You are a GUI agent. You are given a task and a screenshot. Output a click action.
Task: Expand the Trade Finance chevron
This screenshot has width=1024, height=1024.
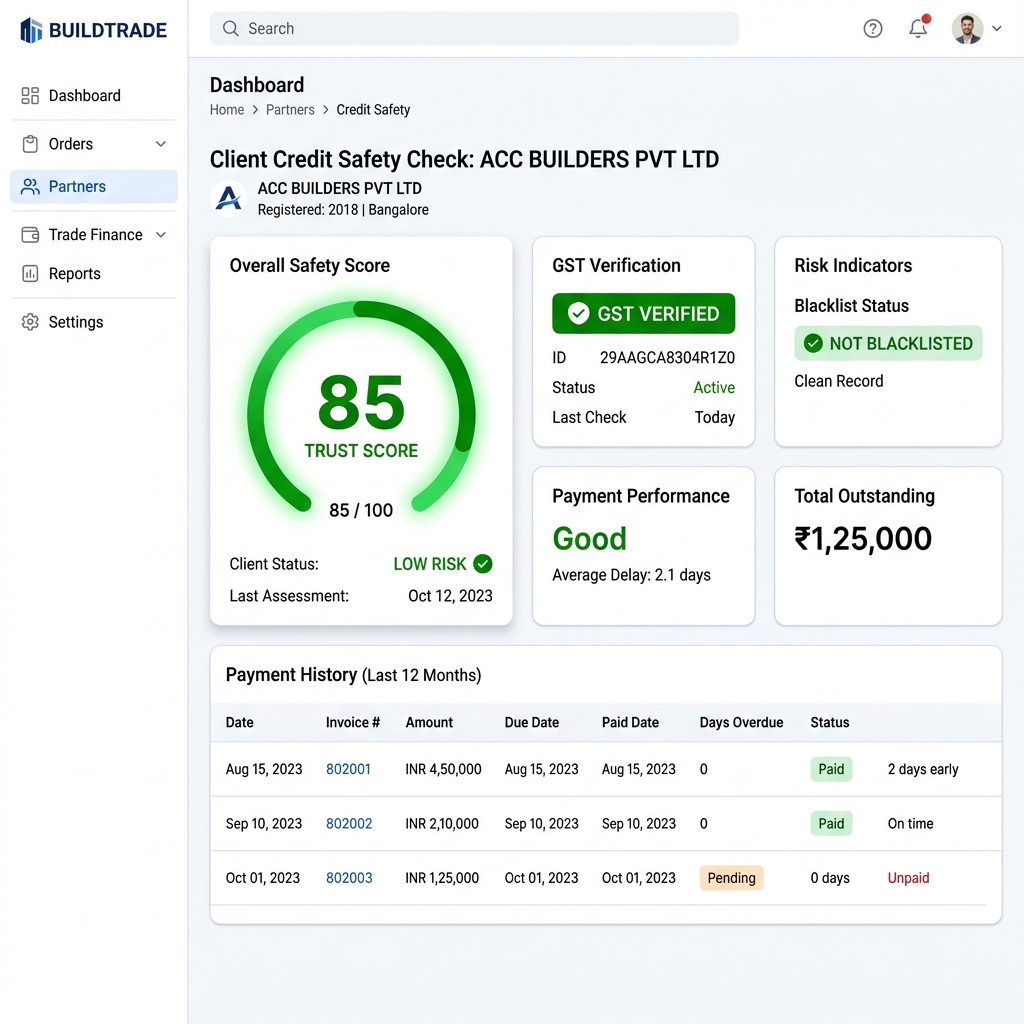coord(161,234)
